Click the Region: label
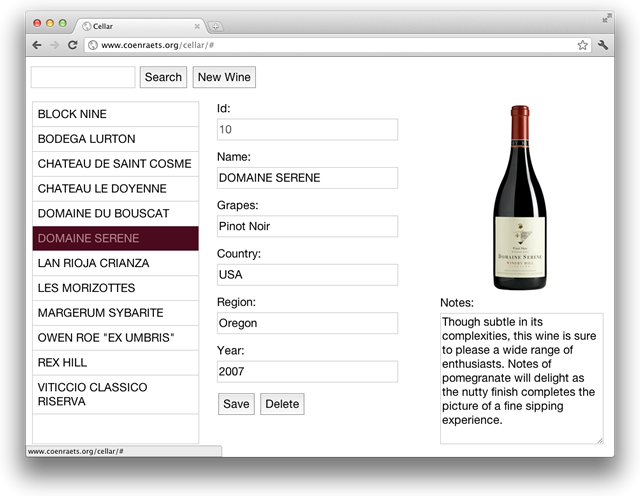Viewport: 640px width, 496px height. tap(236, 302)
